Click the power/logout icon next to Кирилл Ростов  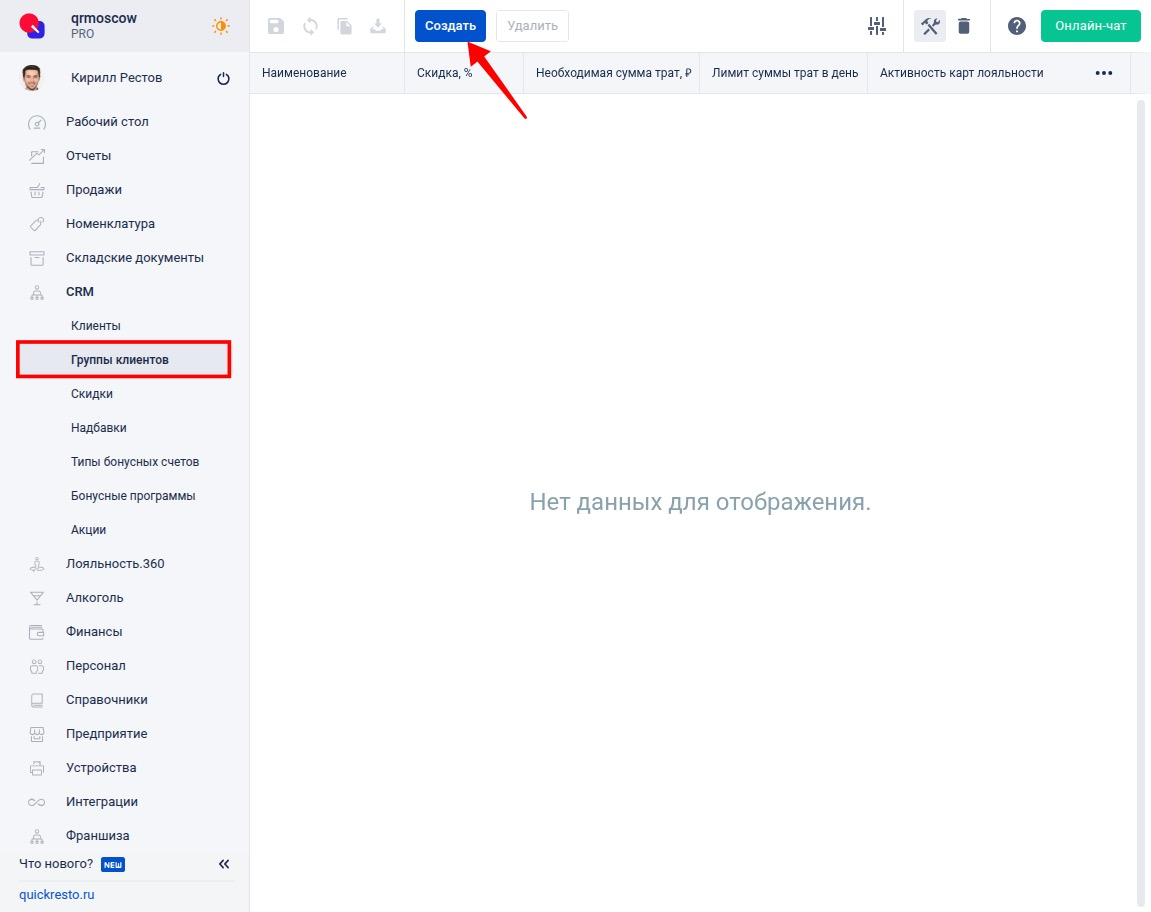coord(223,77)
